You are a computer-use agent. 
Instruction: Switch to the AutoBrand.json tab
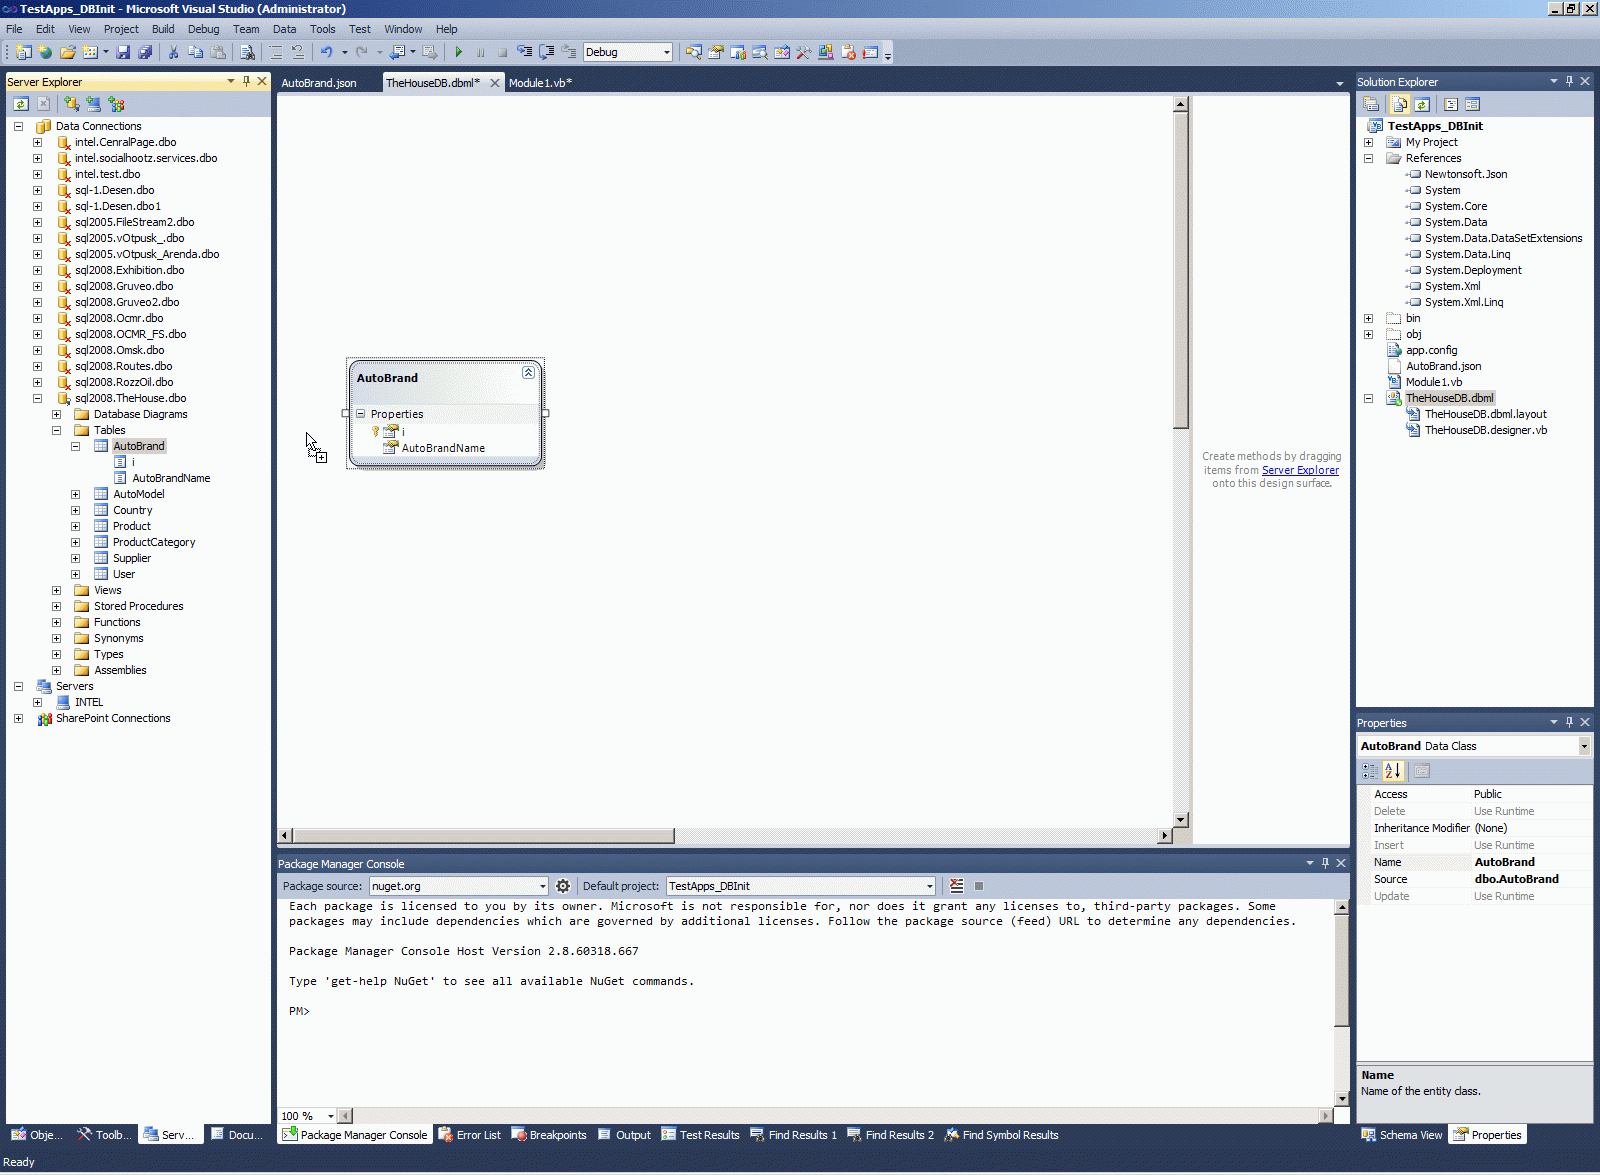pos(319,83)
